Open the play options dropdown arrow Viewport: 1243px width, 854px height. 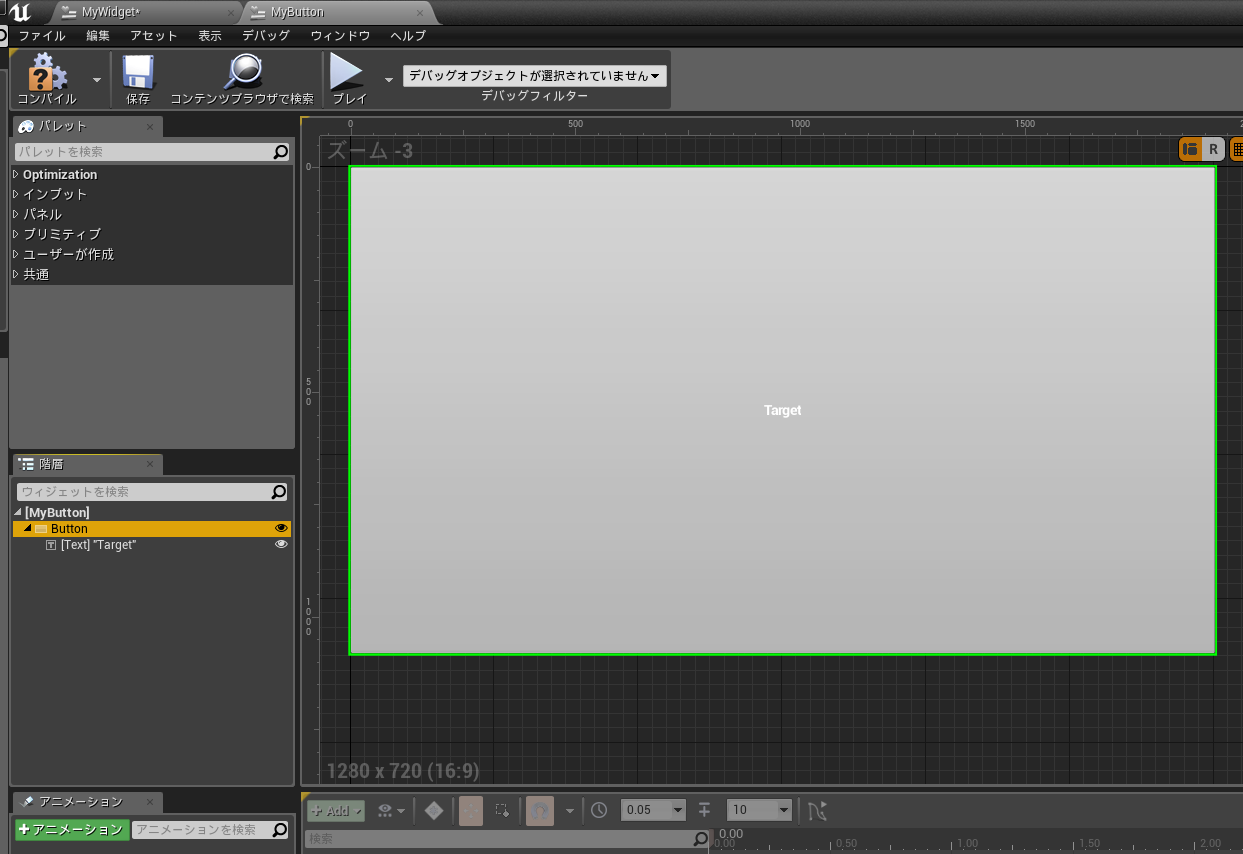click(389, 79)
